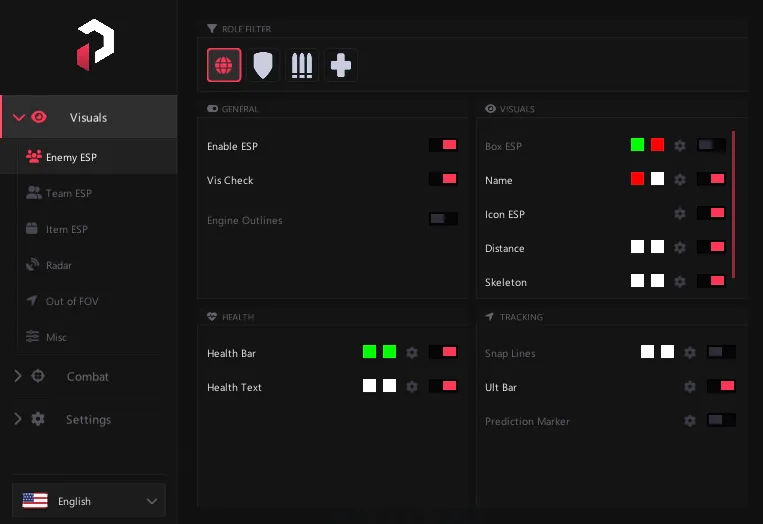Open Icon ESP gear settings
Viewport: 763px width, 524px height.
pyautogui.click(x=680, y=214)
